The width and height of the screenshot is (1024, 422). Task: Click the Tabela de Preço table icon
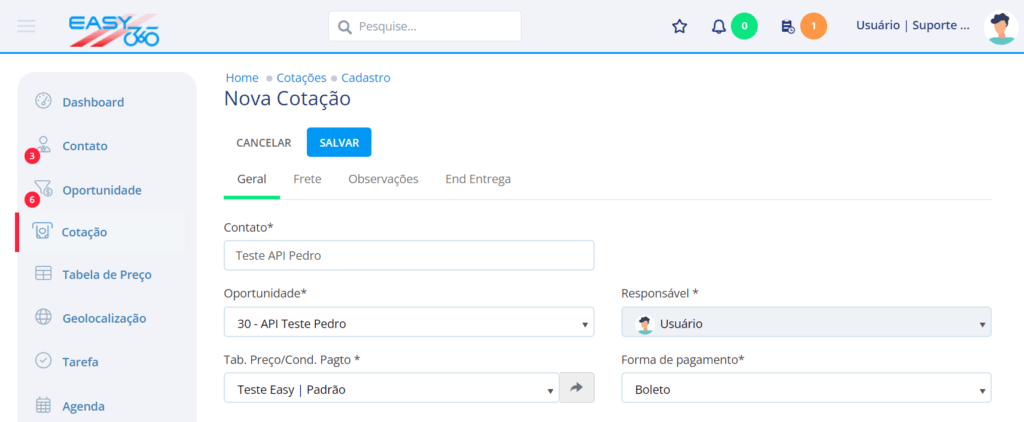(x=43, y=274)
